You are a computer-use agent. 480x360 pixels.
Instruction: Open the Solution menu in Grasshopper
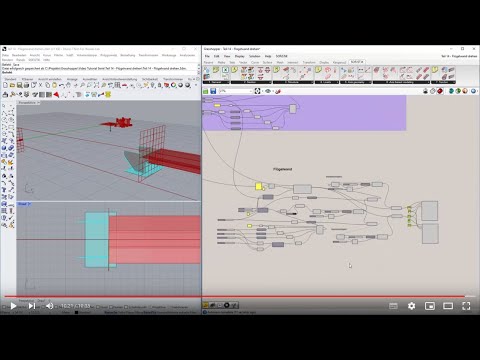255,56
